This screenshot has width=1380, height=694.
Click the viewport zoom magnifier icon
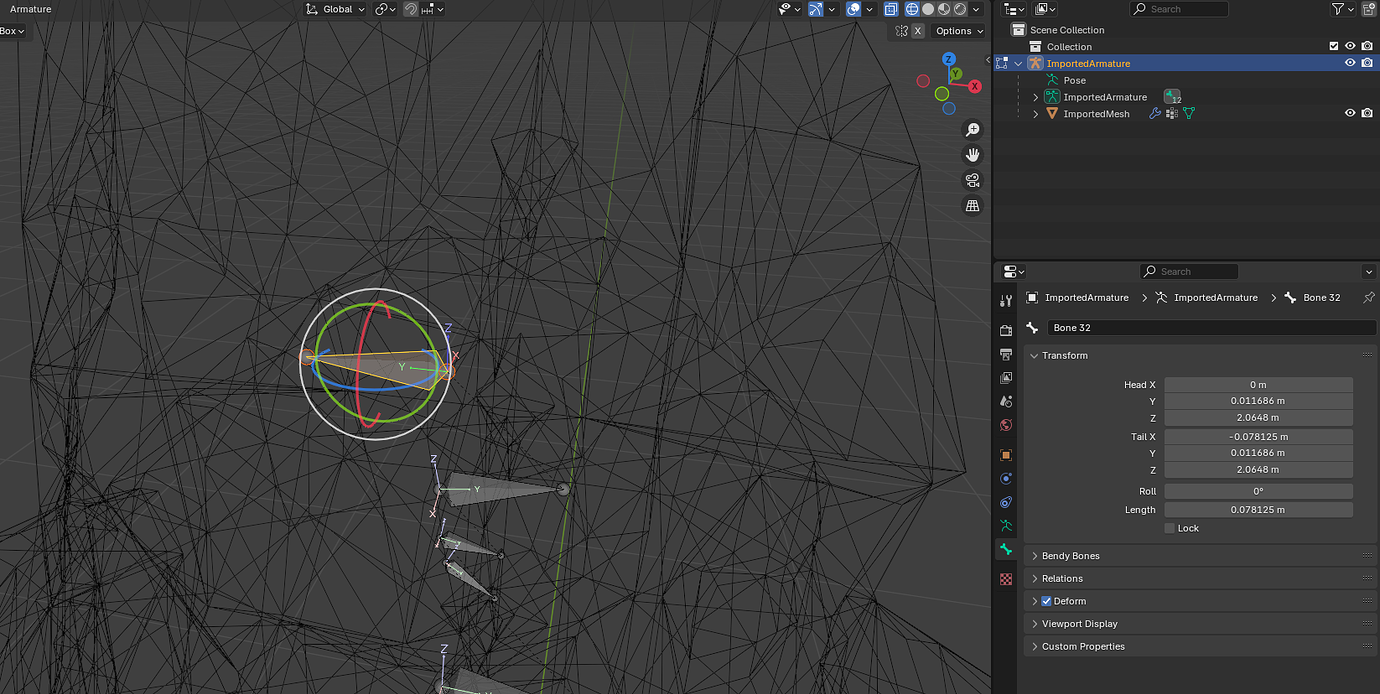coord(972,130)
